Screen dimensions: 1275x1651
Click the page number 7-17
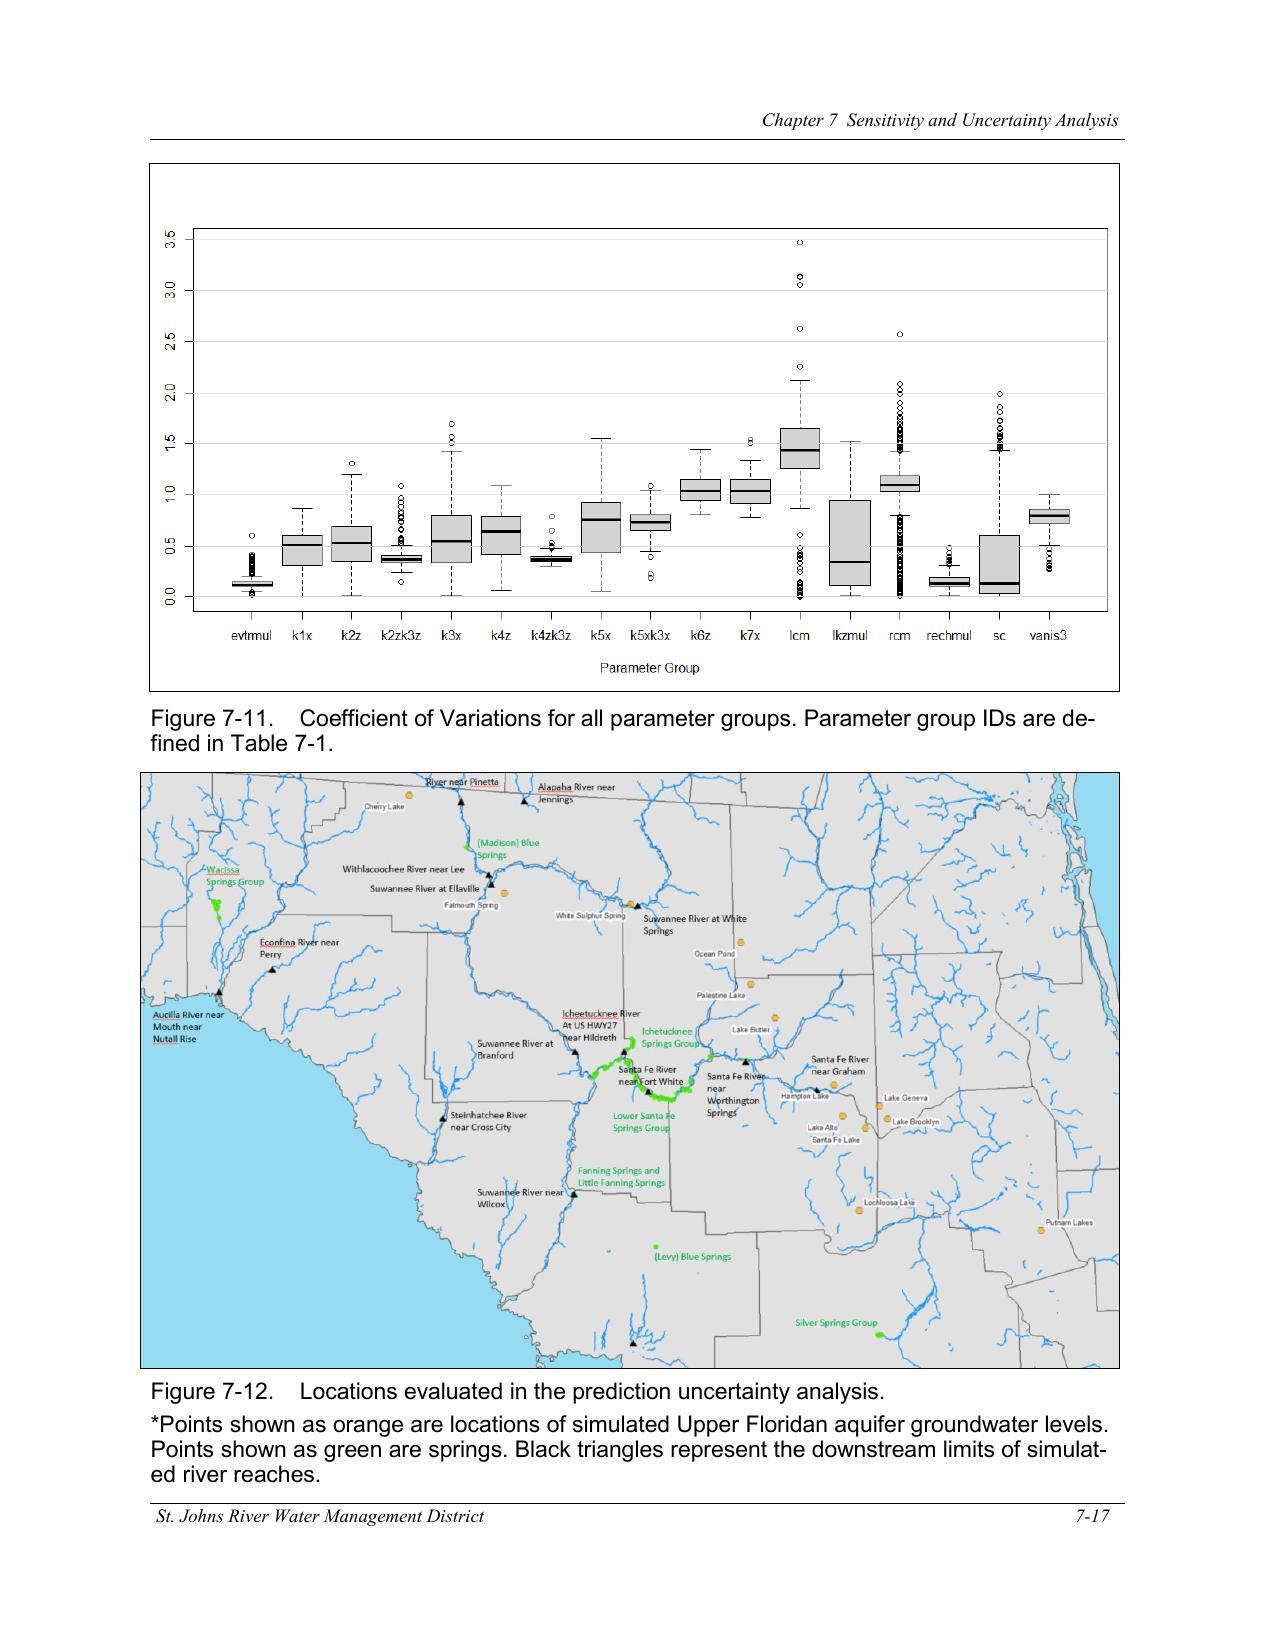(x=1093, y=1516)
